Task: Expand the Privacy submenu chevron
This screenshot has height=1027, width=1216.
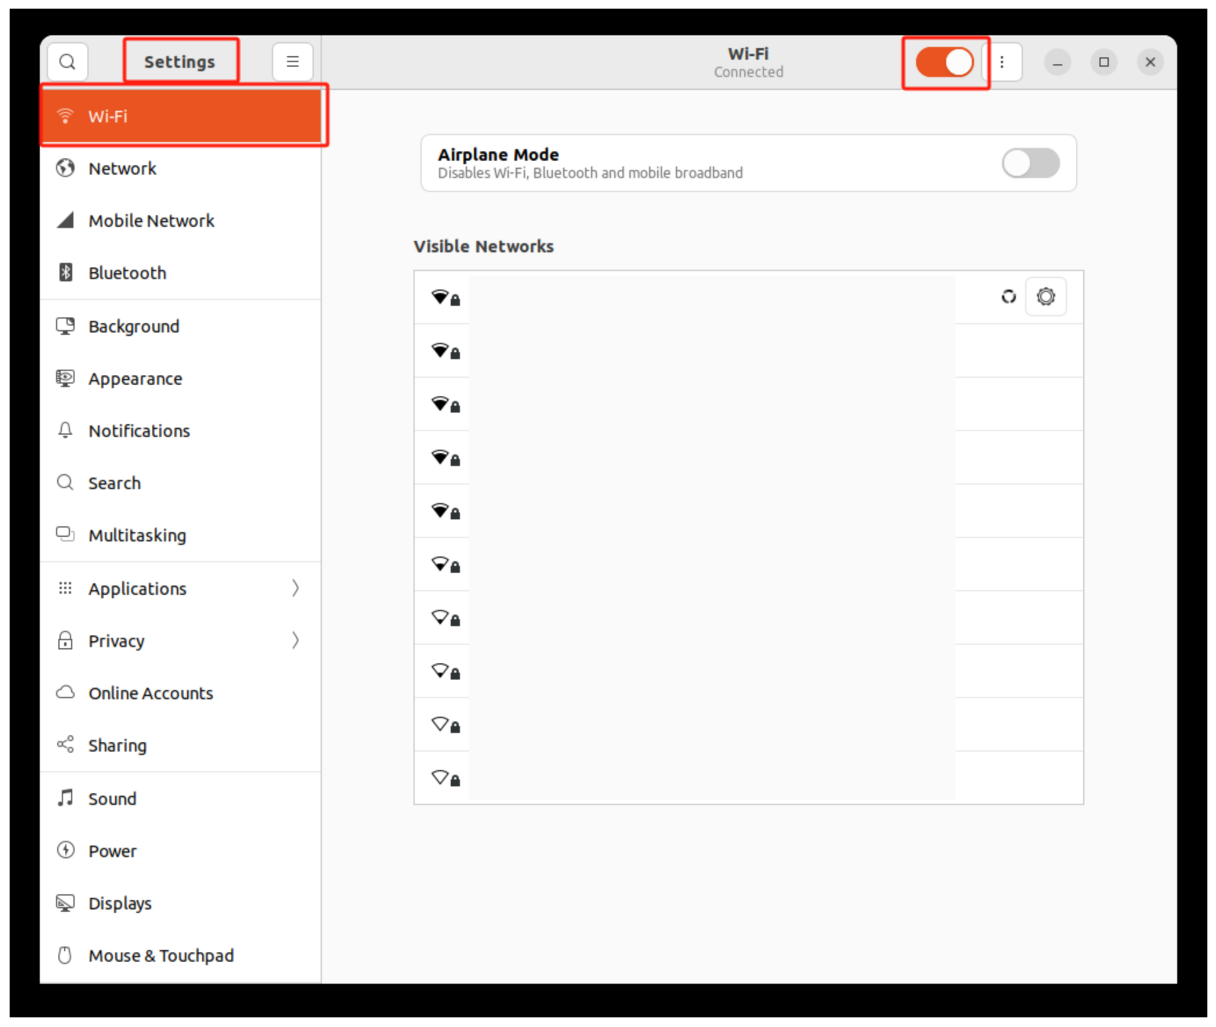Action: point(295,640)
